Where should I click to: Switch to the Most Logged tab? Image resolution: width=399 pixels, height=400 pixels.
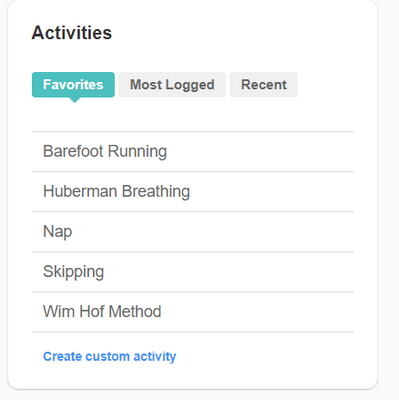[172, 85]
